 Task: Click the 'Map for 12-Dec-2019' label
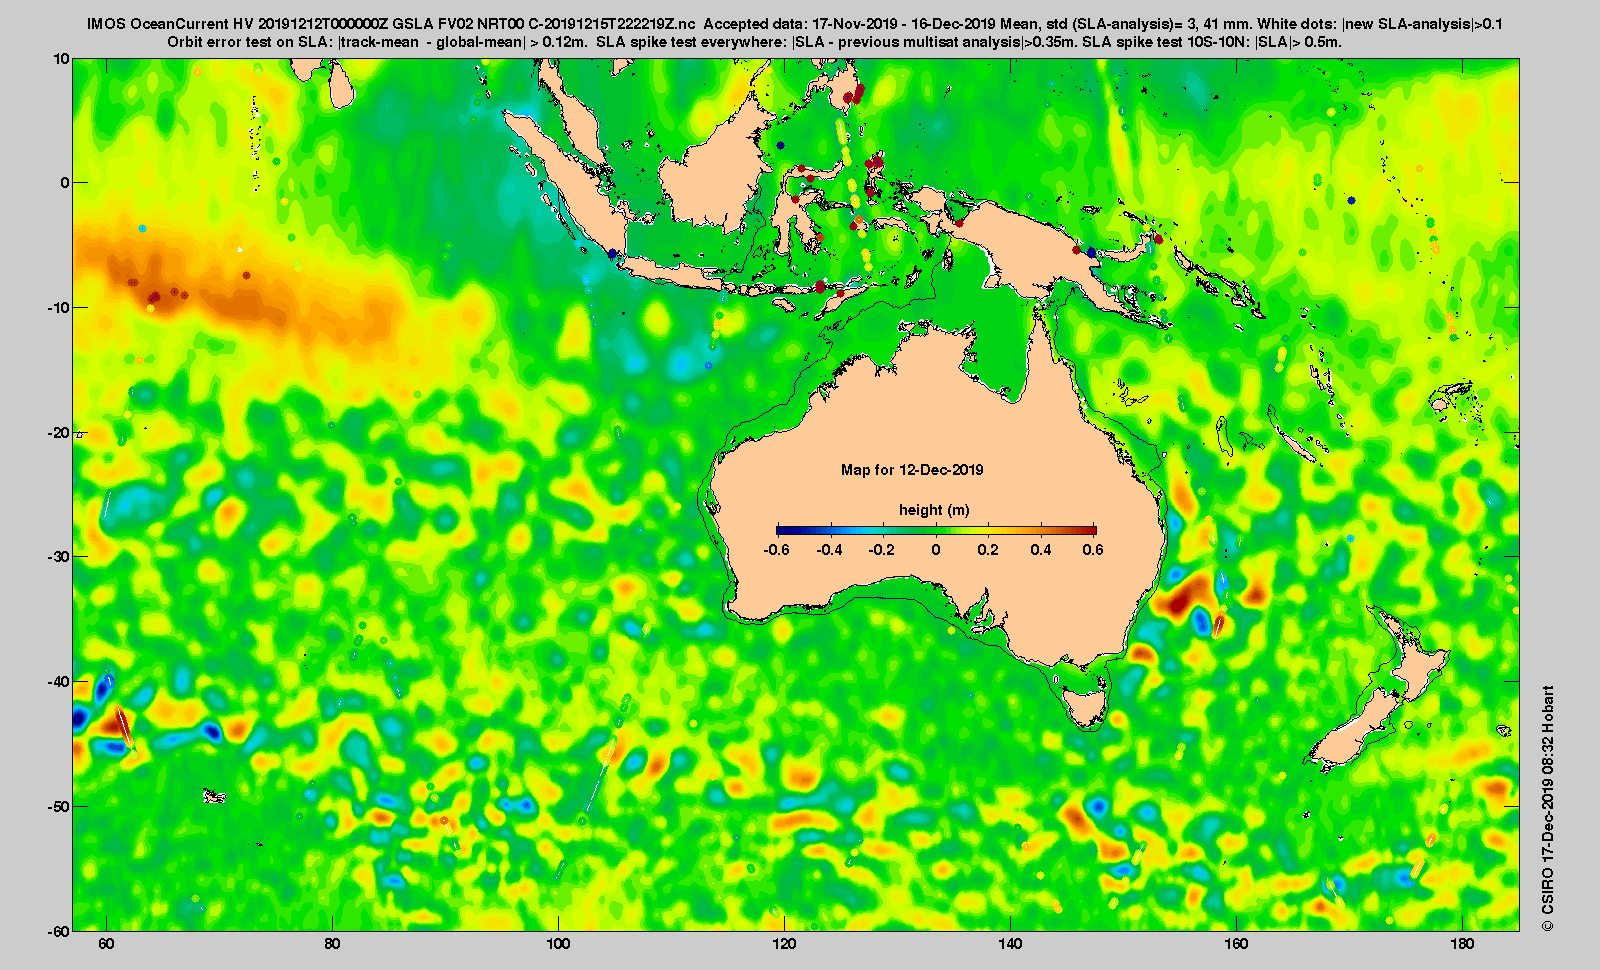(x=912, y=470)
